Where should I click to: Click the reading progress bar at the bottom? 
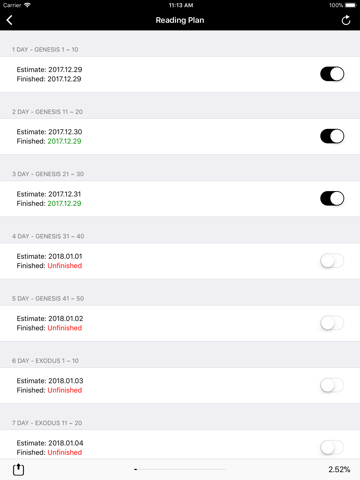coord(180,469)
